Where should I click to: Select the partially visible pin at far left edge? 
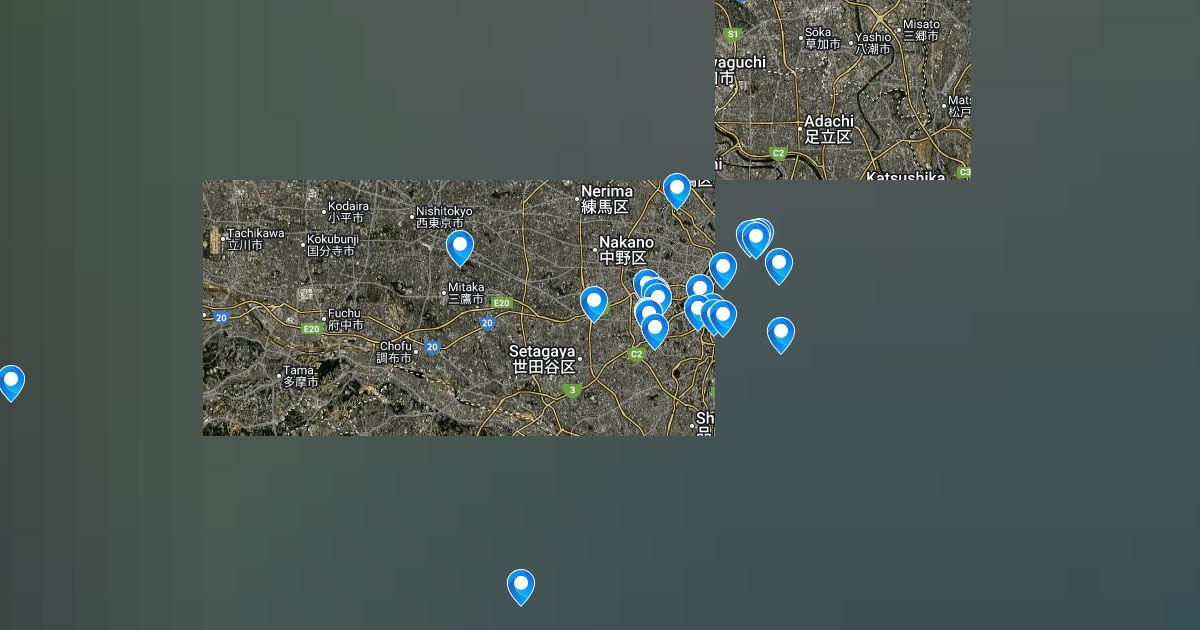10,382
